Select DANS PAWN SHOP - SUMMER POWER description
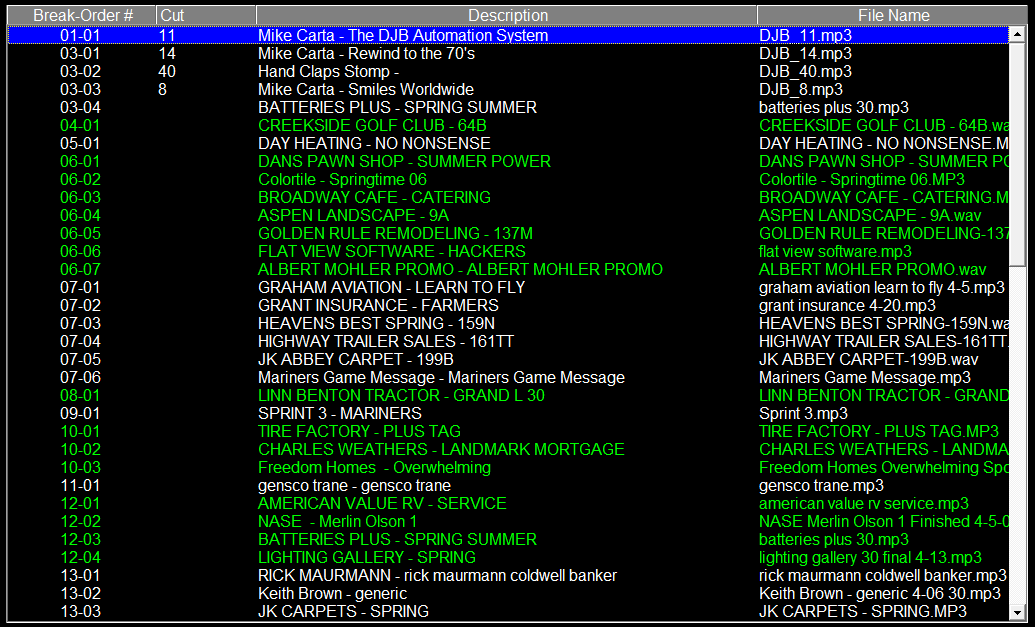 (x=404, y=161)
